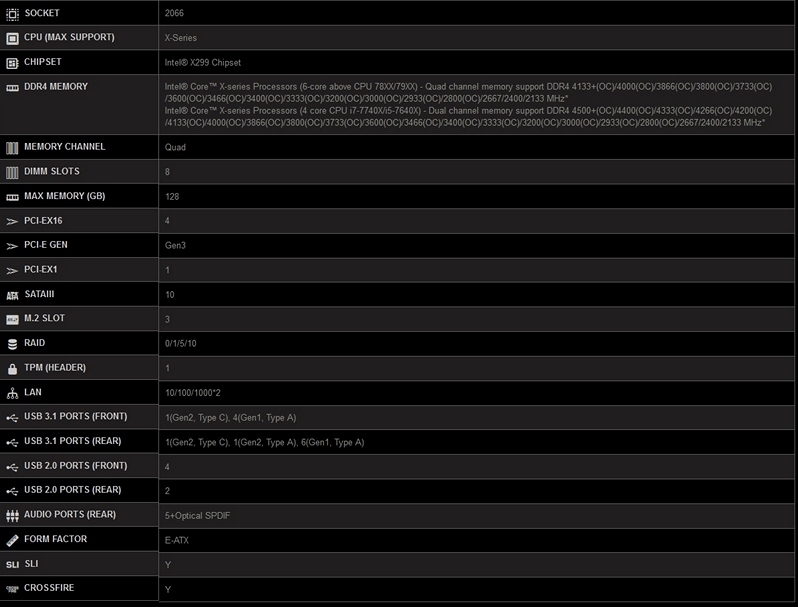Click the Max Memory (GB) icon

pyautogui.click(x=12, y=197)
